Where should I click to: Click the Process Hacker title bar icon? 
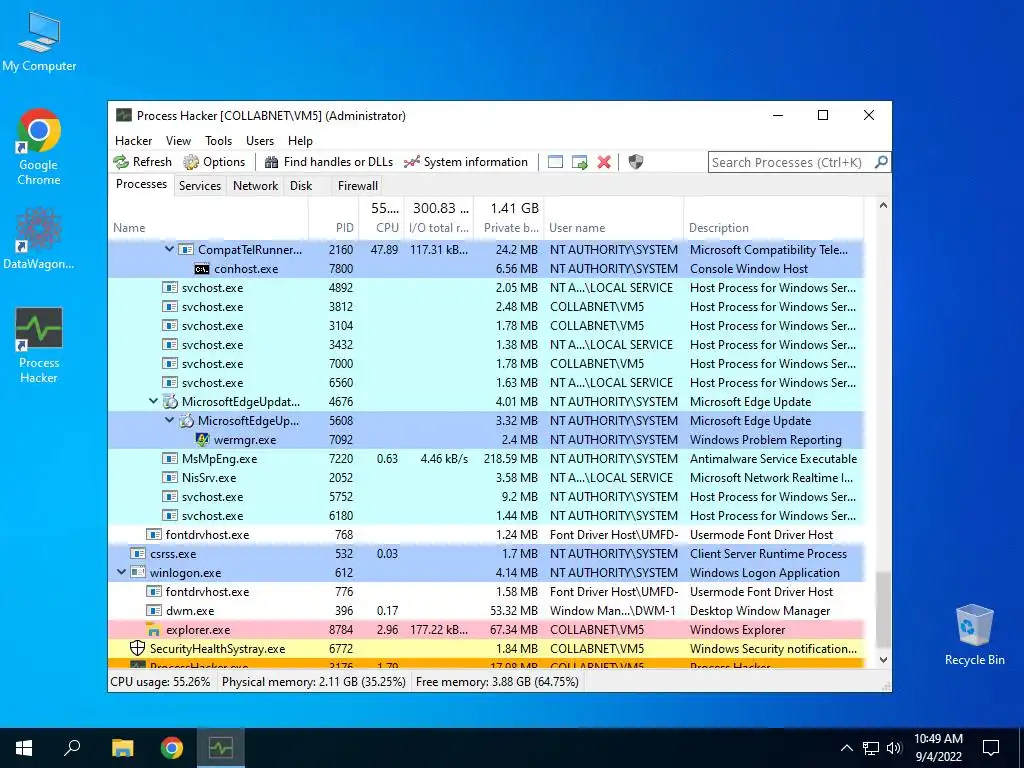pos(123,116)
